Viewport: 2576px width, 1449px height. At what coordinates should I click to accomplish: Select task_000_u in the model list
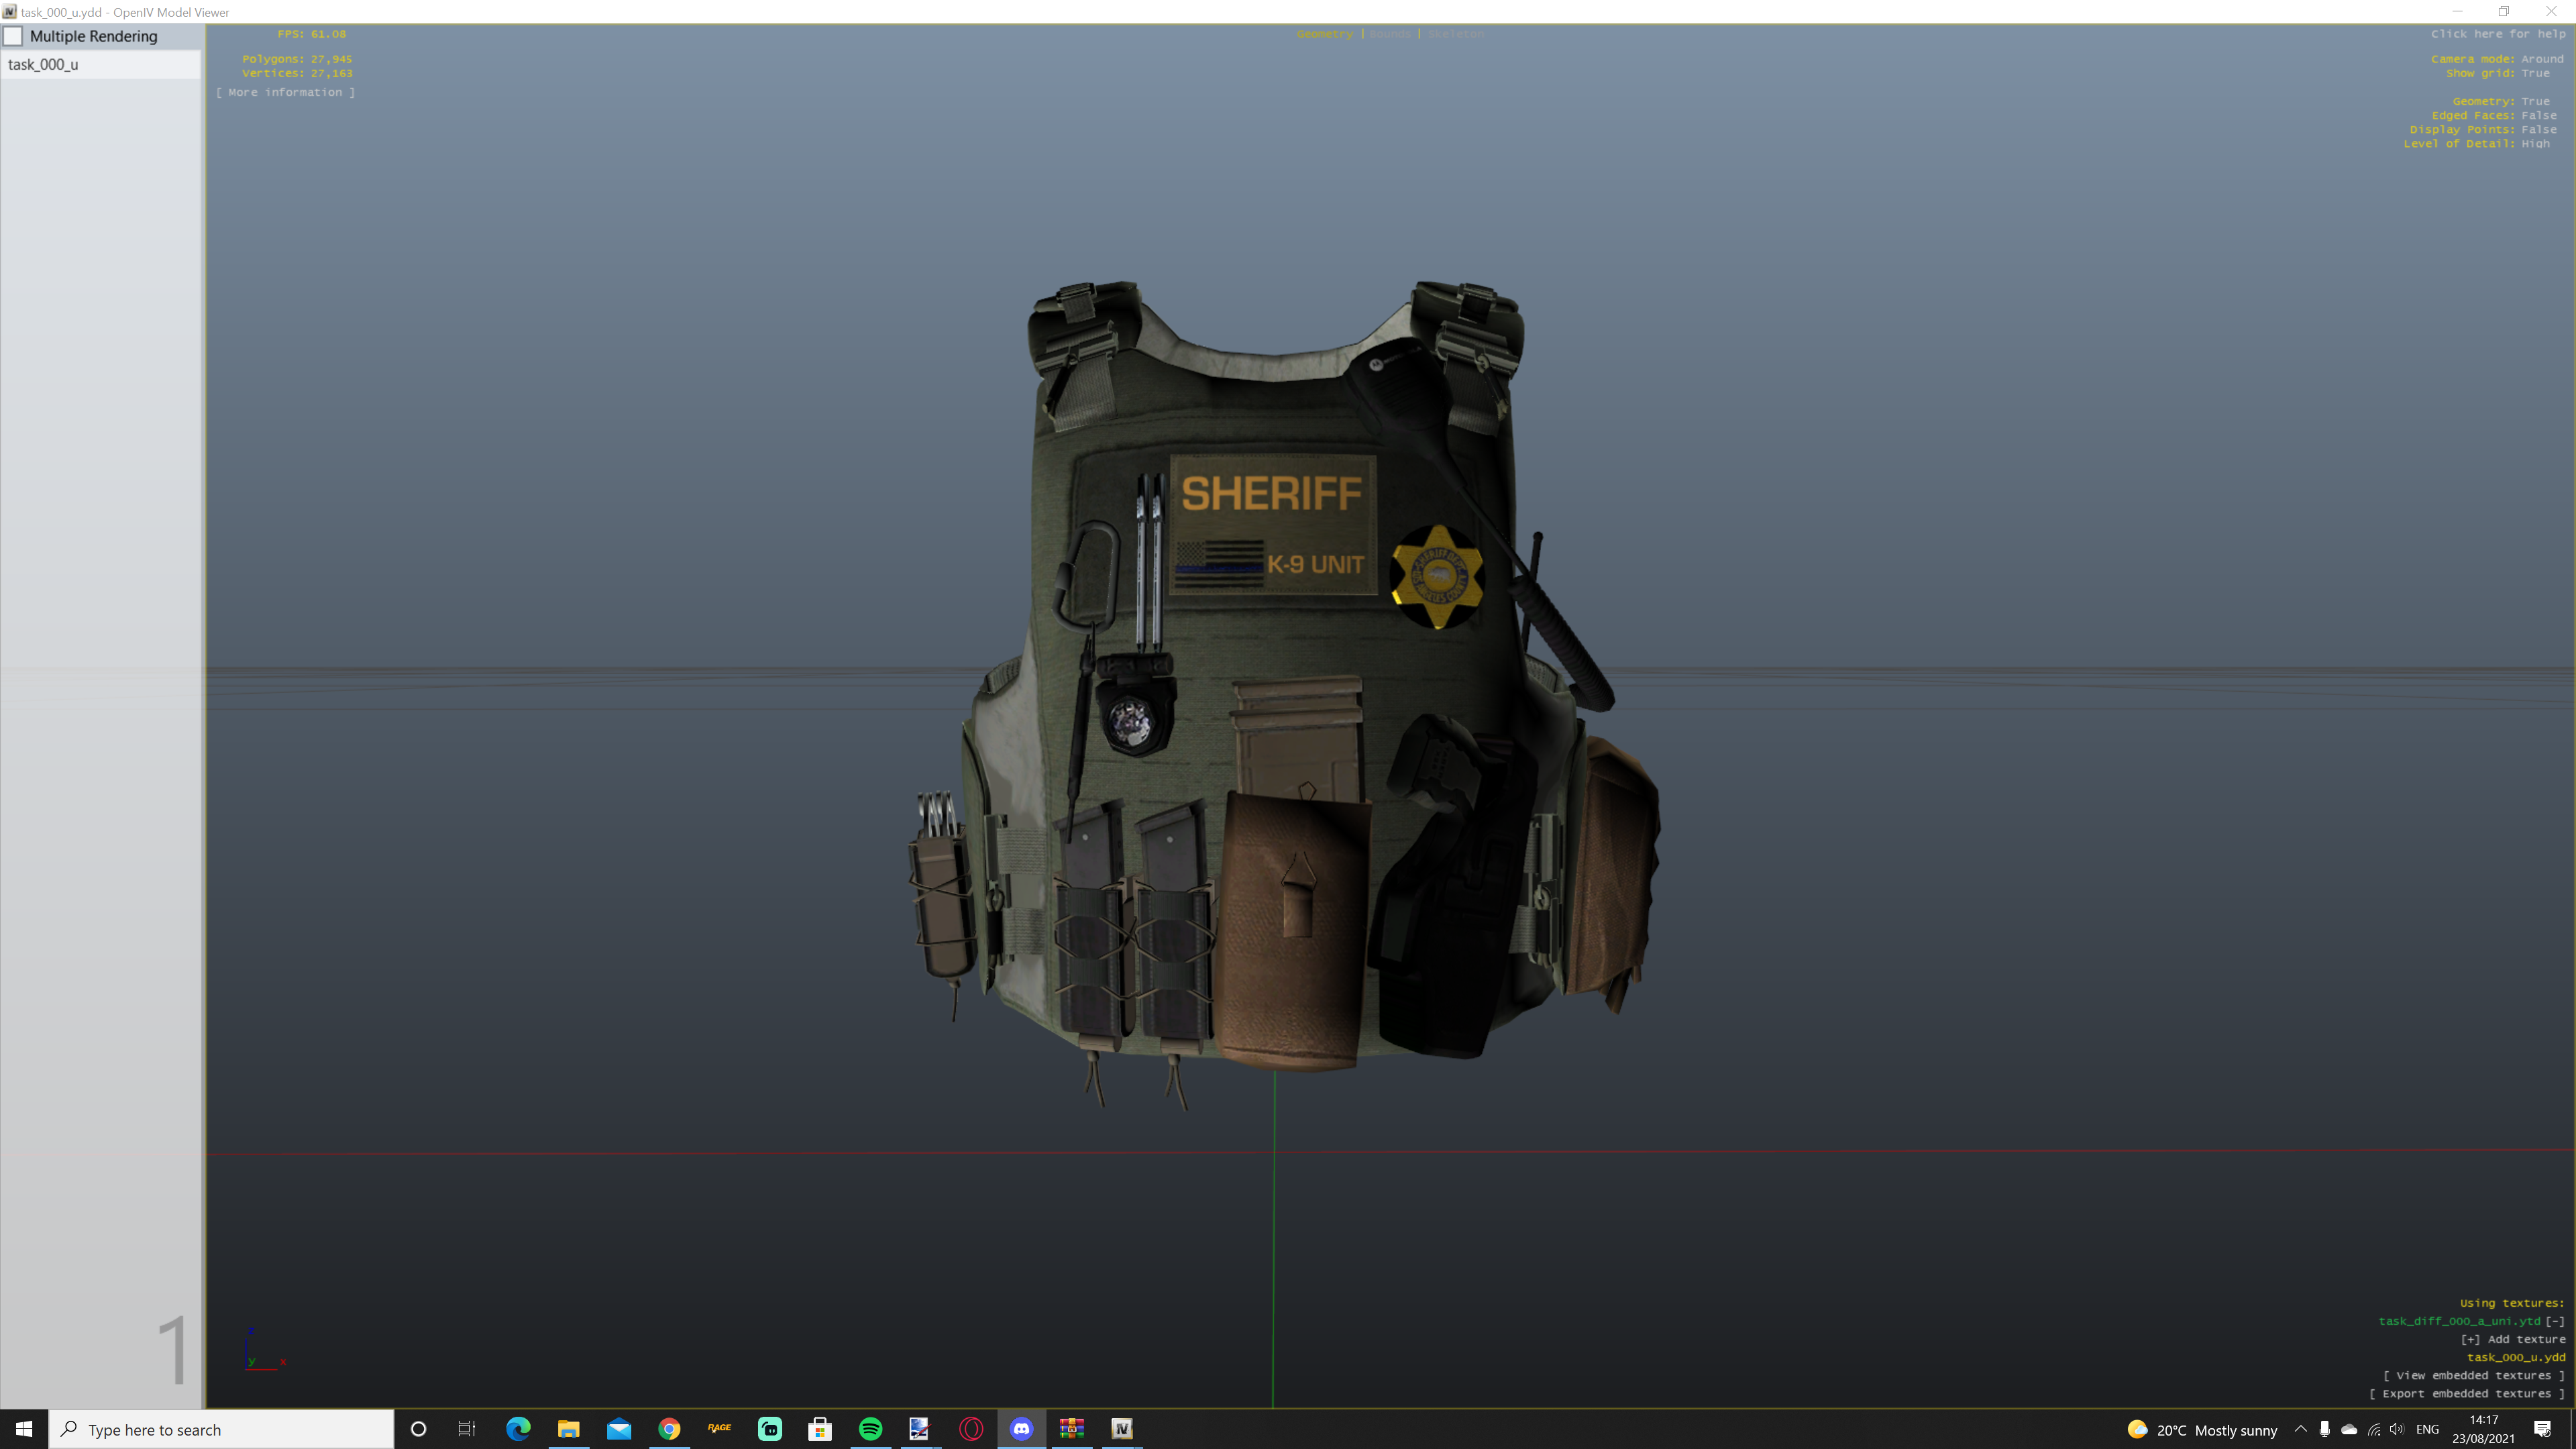click(x=43, y=65)
